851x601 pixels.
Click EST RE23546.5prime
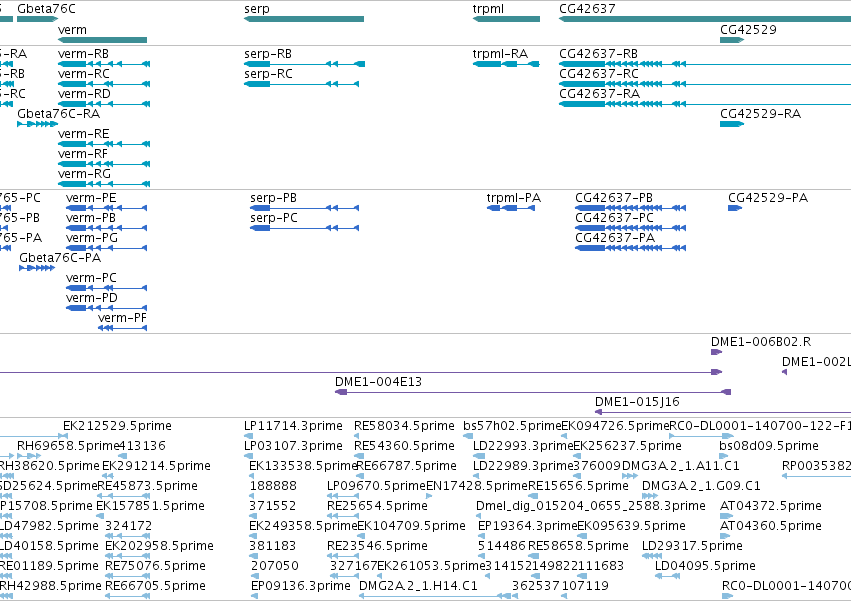pyautogui.click(x=377, y=546)
